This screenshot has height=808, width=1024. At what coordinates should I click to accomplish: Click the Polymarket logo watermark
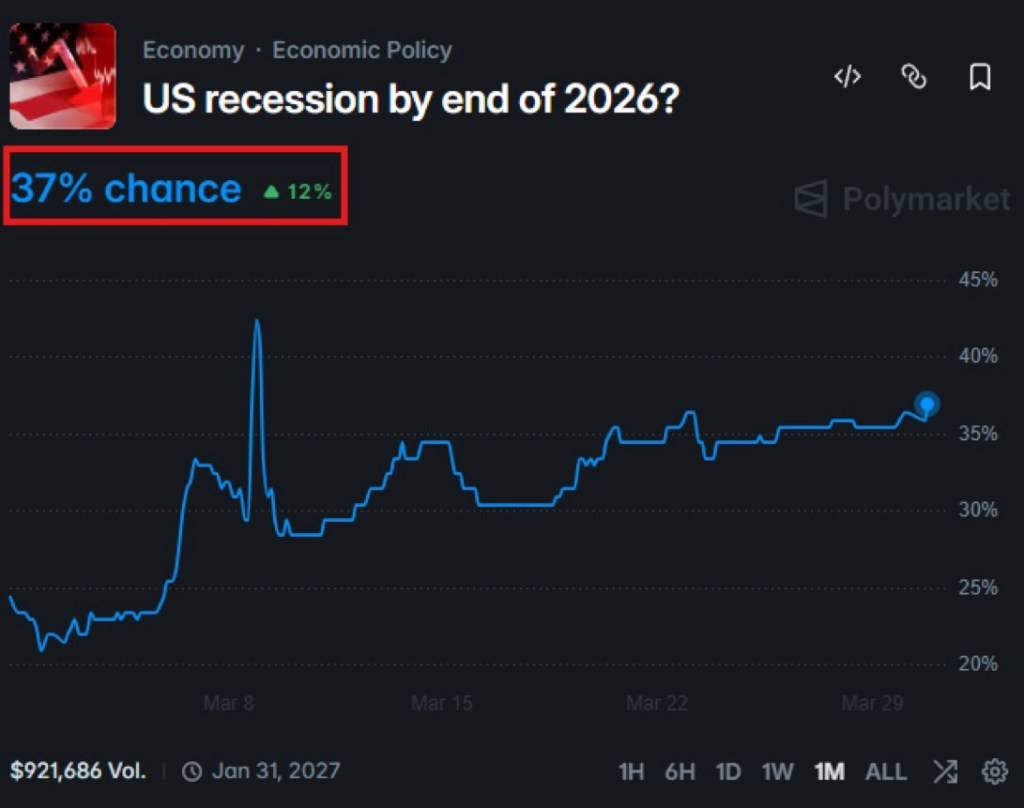902,199
